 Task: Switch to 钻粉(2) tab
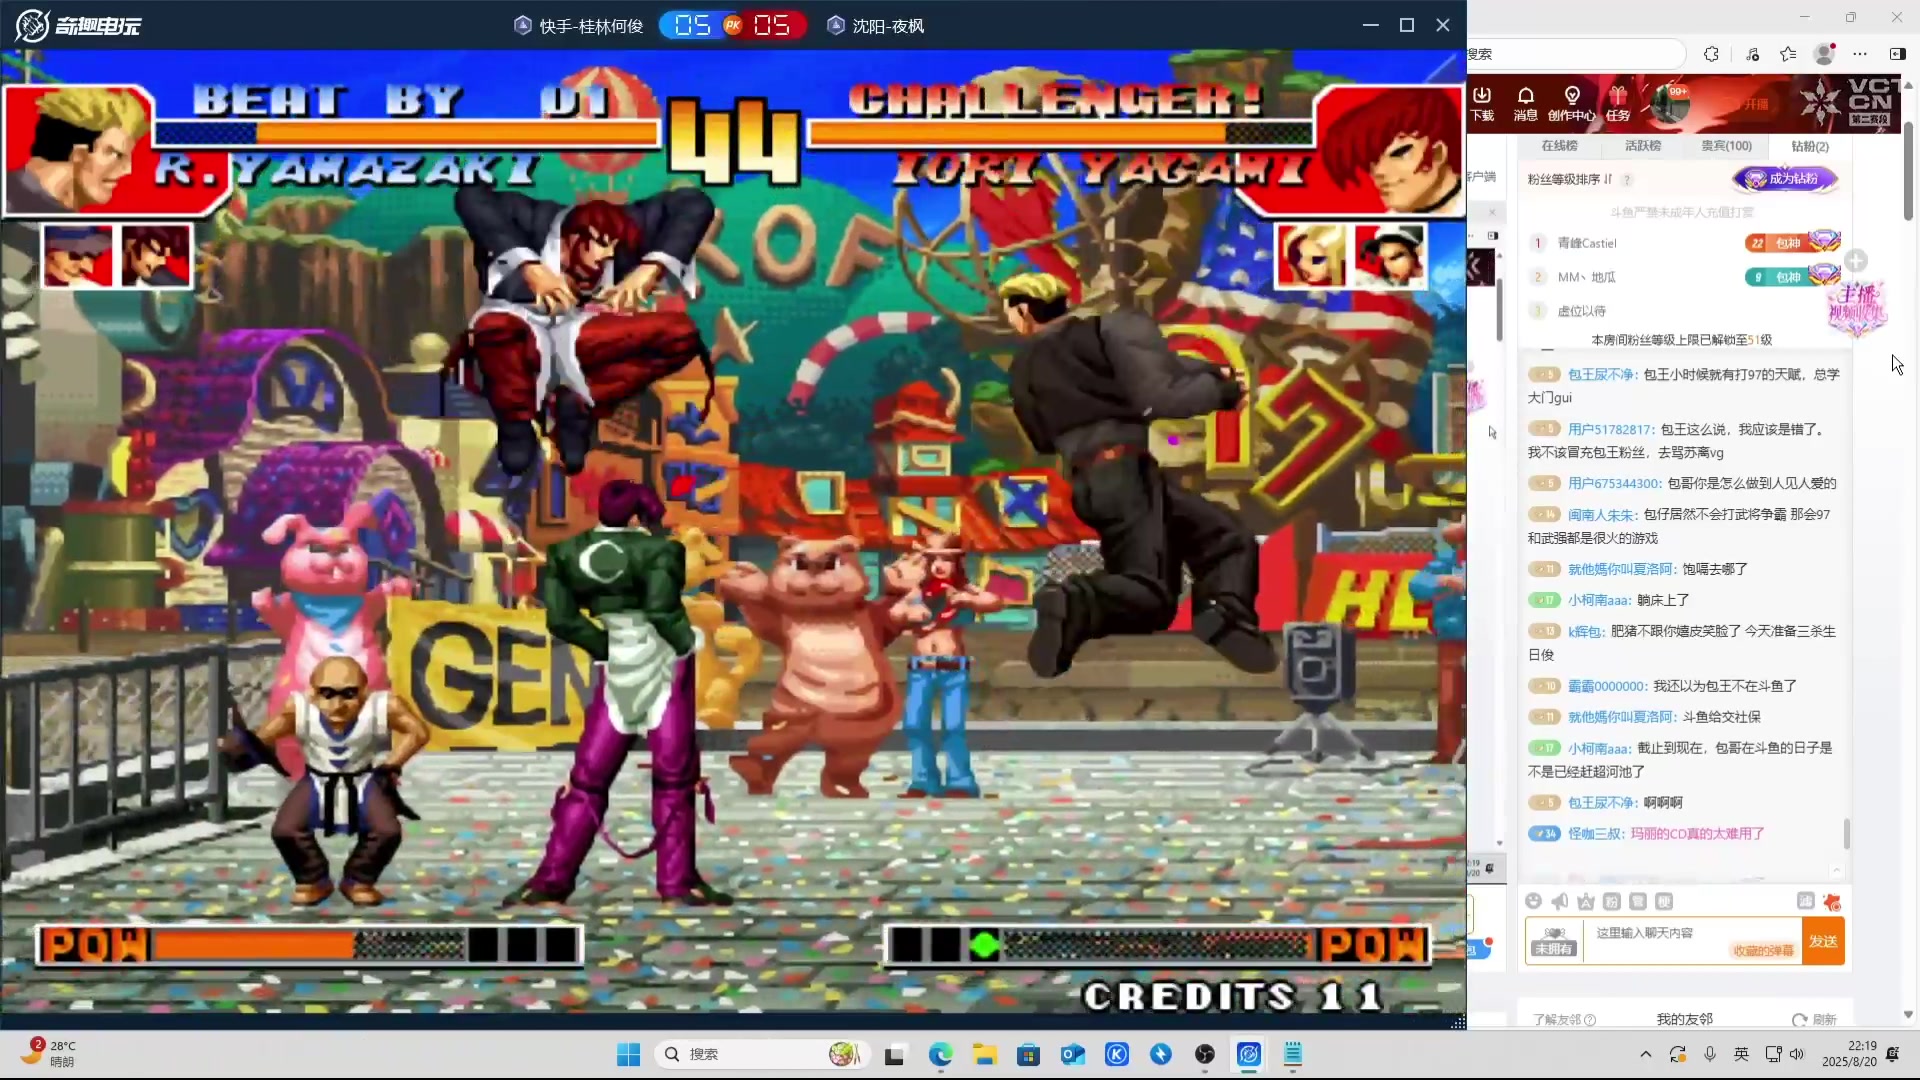click(1809, 146)
